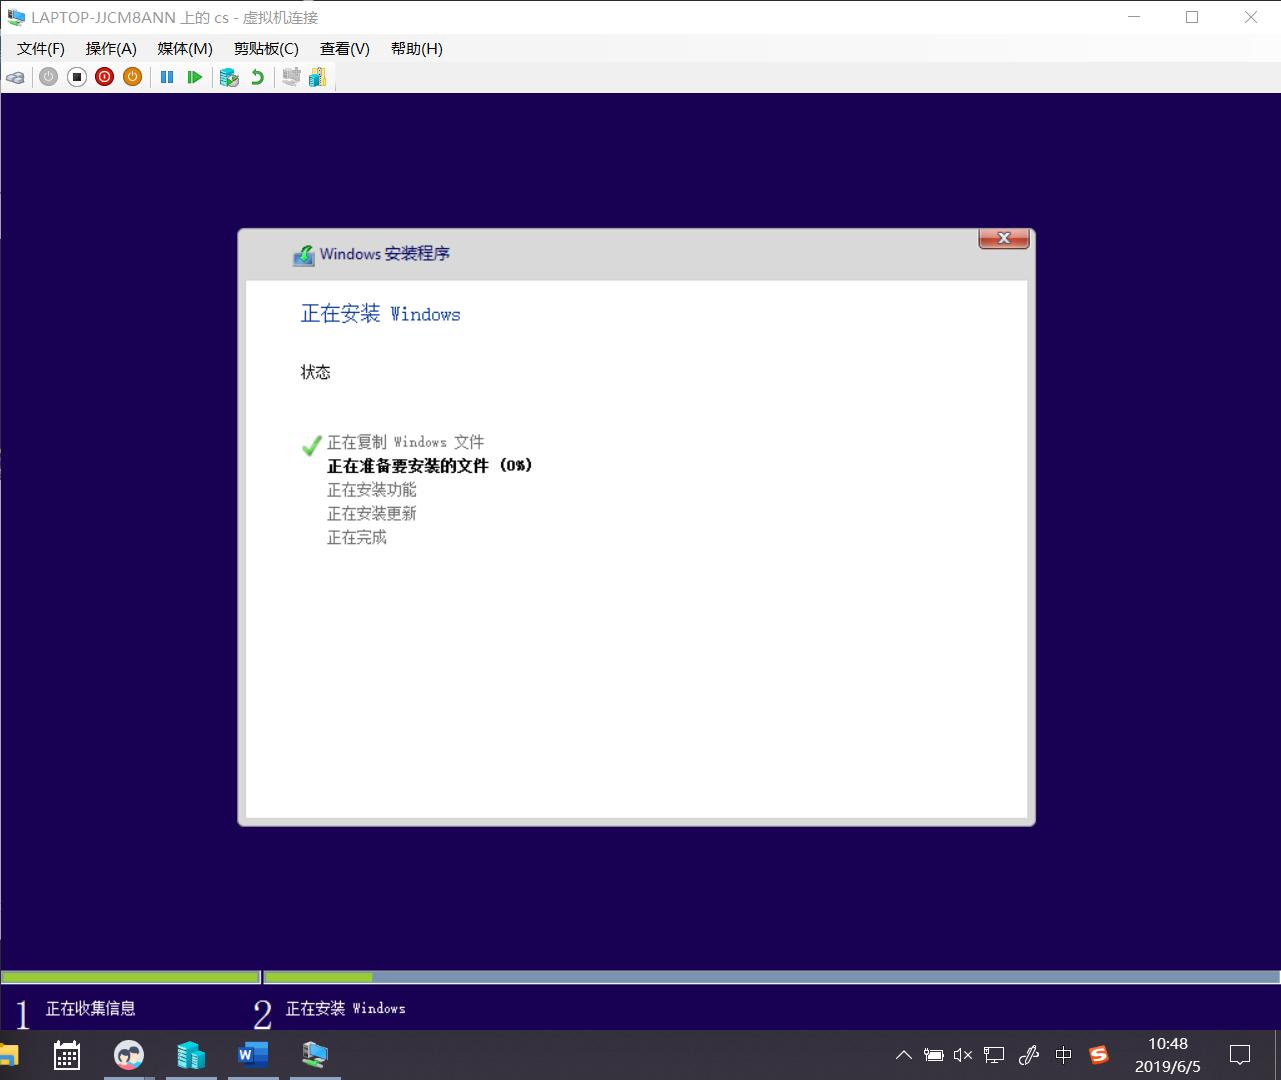Viewport: 1281px width, 1080px height.
Task: Click the pen icon in the system tray
Action: coord(1028,1055)
